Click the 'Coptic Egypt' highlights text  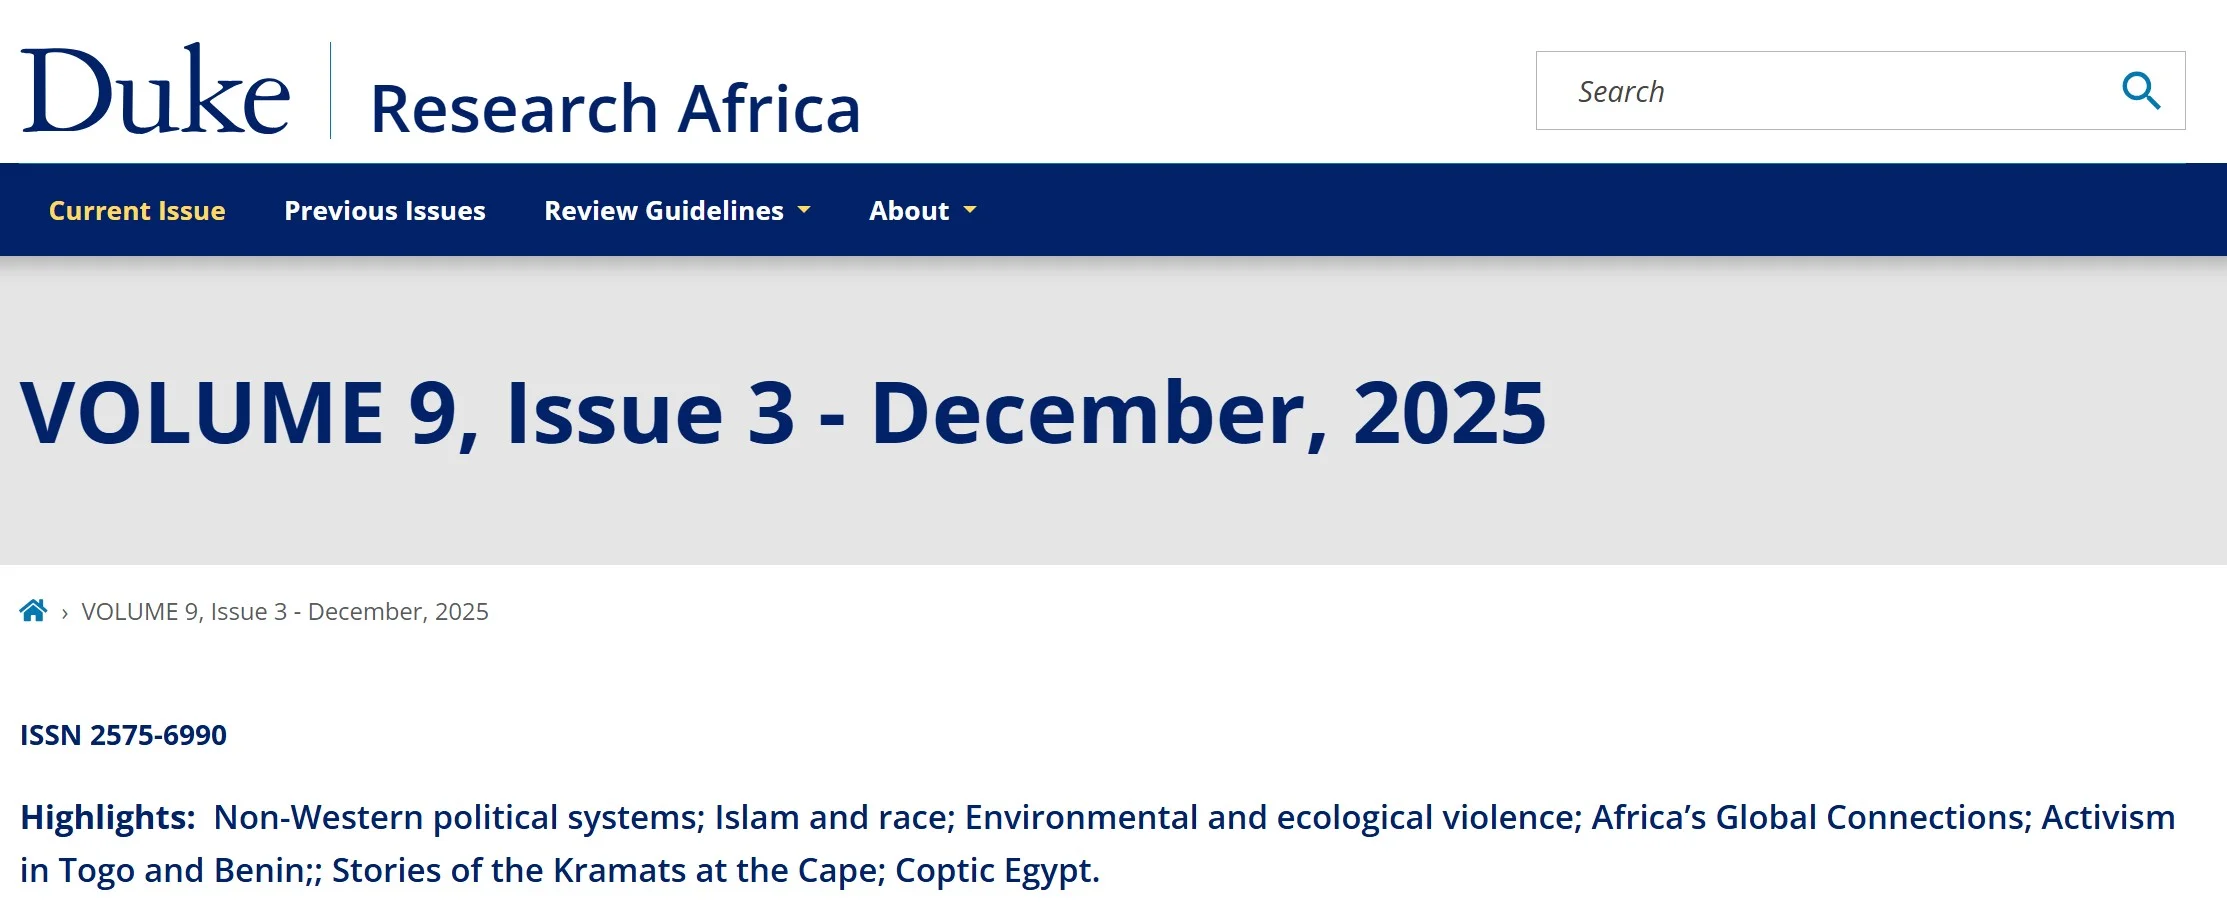(996, 870)
